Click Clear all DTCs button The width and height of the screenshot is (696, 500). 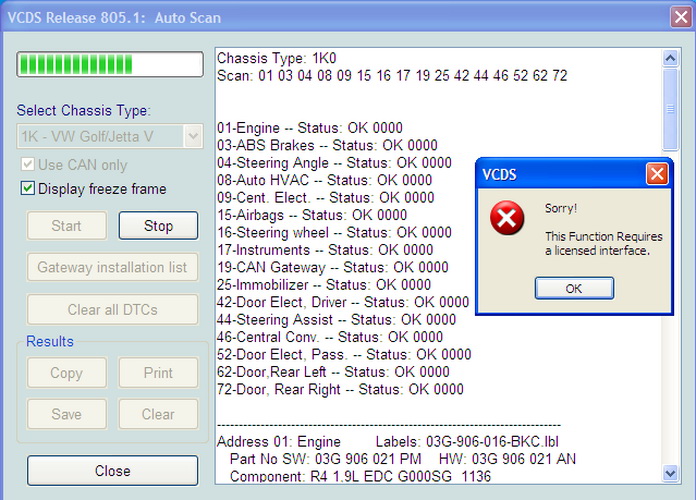click(x=112, y=309)
